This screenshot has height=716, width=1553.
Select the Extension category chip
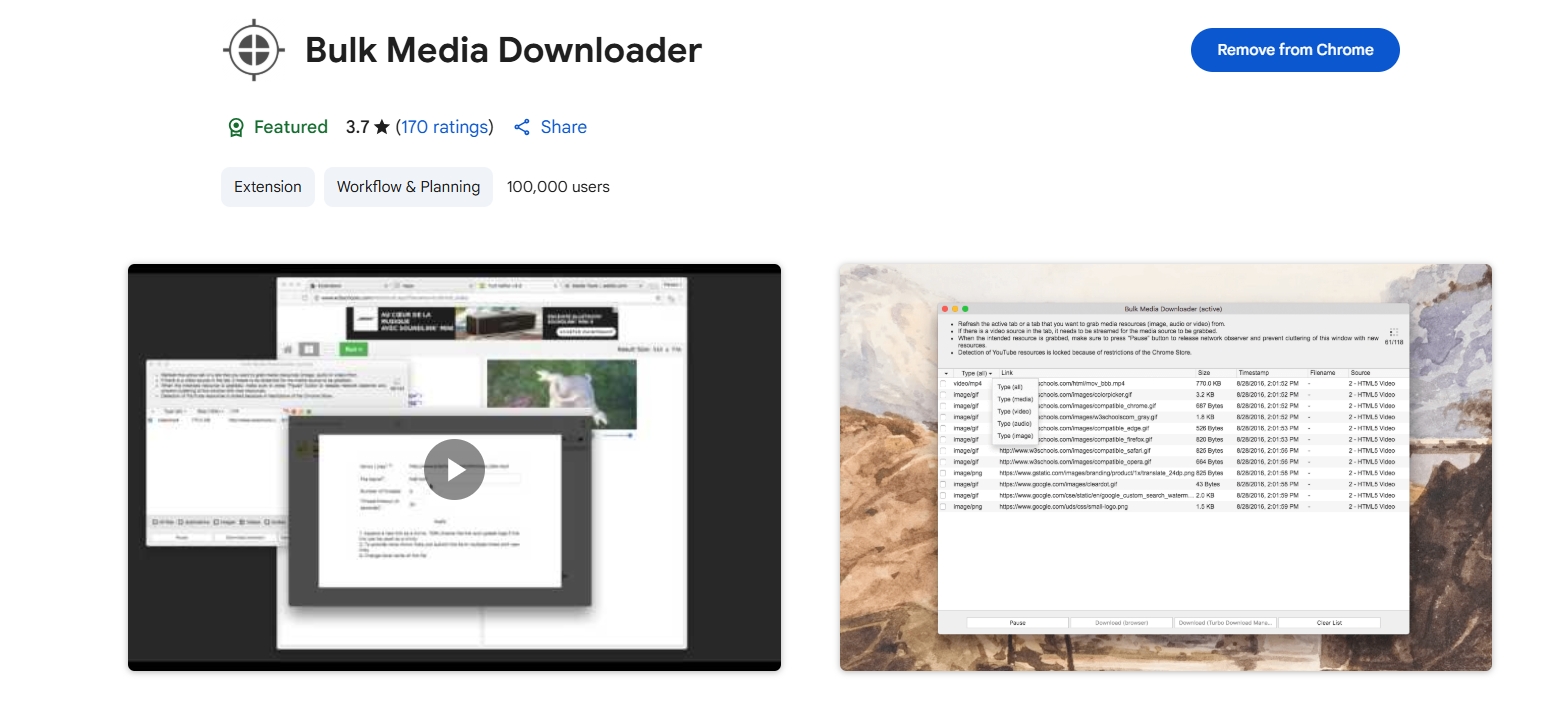[268, 187]
